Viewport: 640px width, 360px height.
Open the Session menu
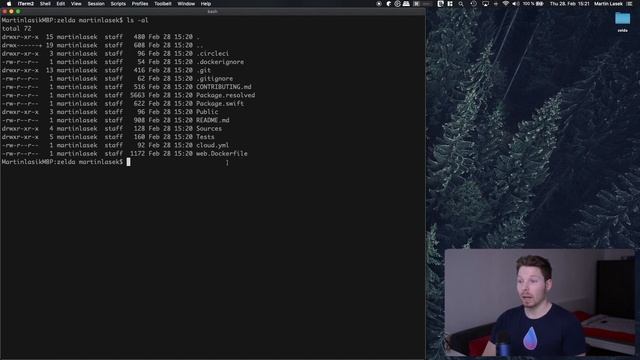(96, 4)
